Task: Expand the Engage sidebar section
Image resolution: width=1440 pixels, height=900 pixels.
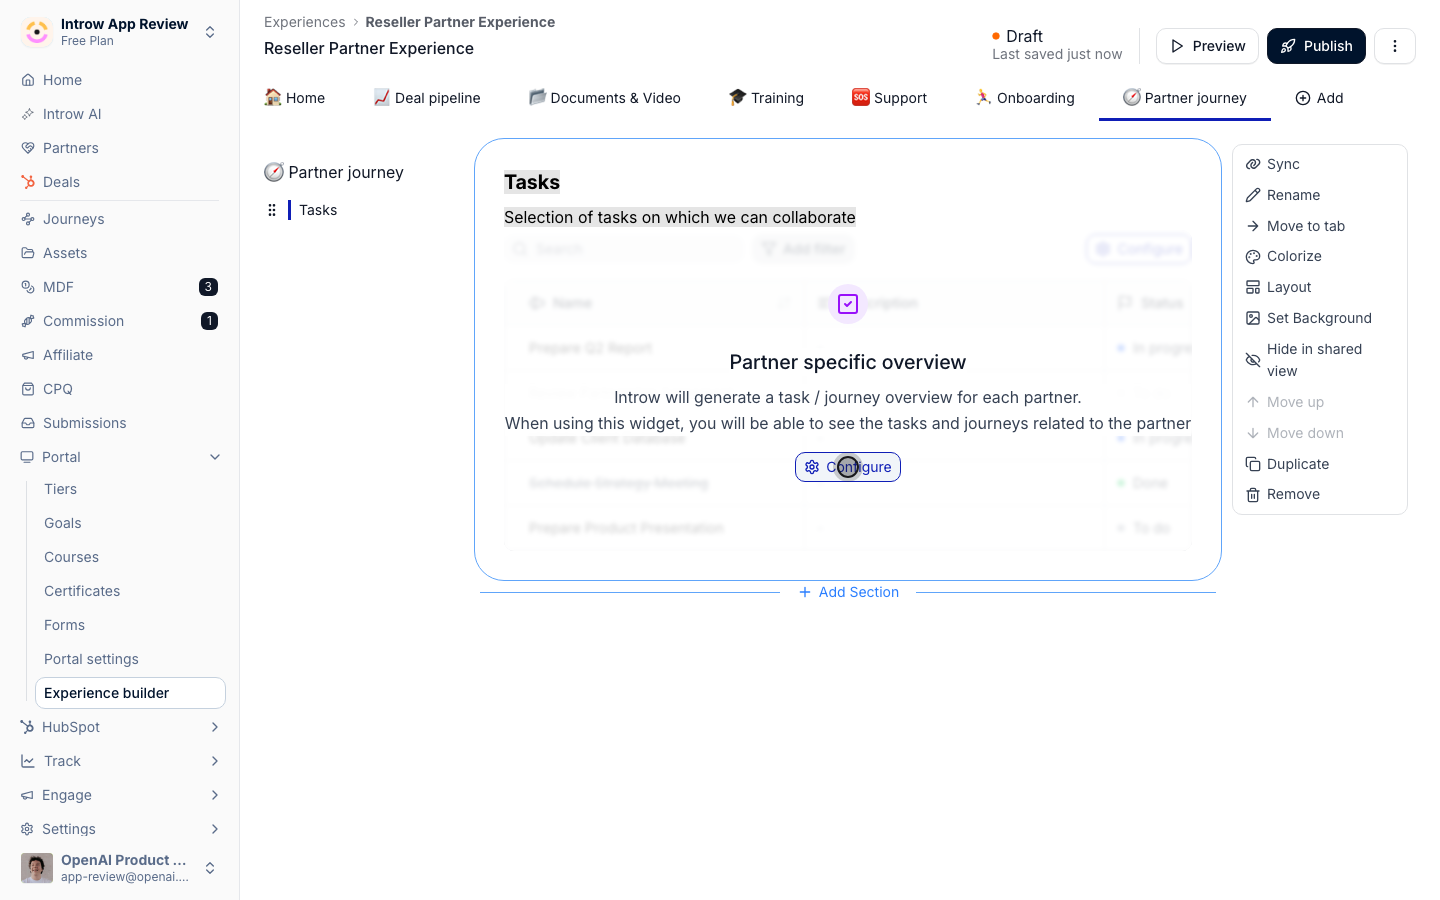Action: tap(215, 795)
